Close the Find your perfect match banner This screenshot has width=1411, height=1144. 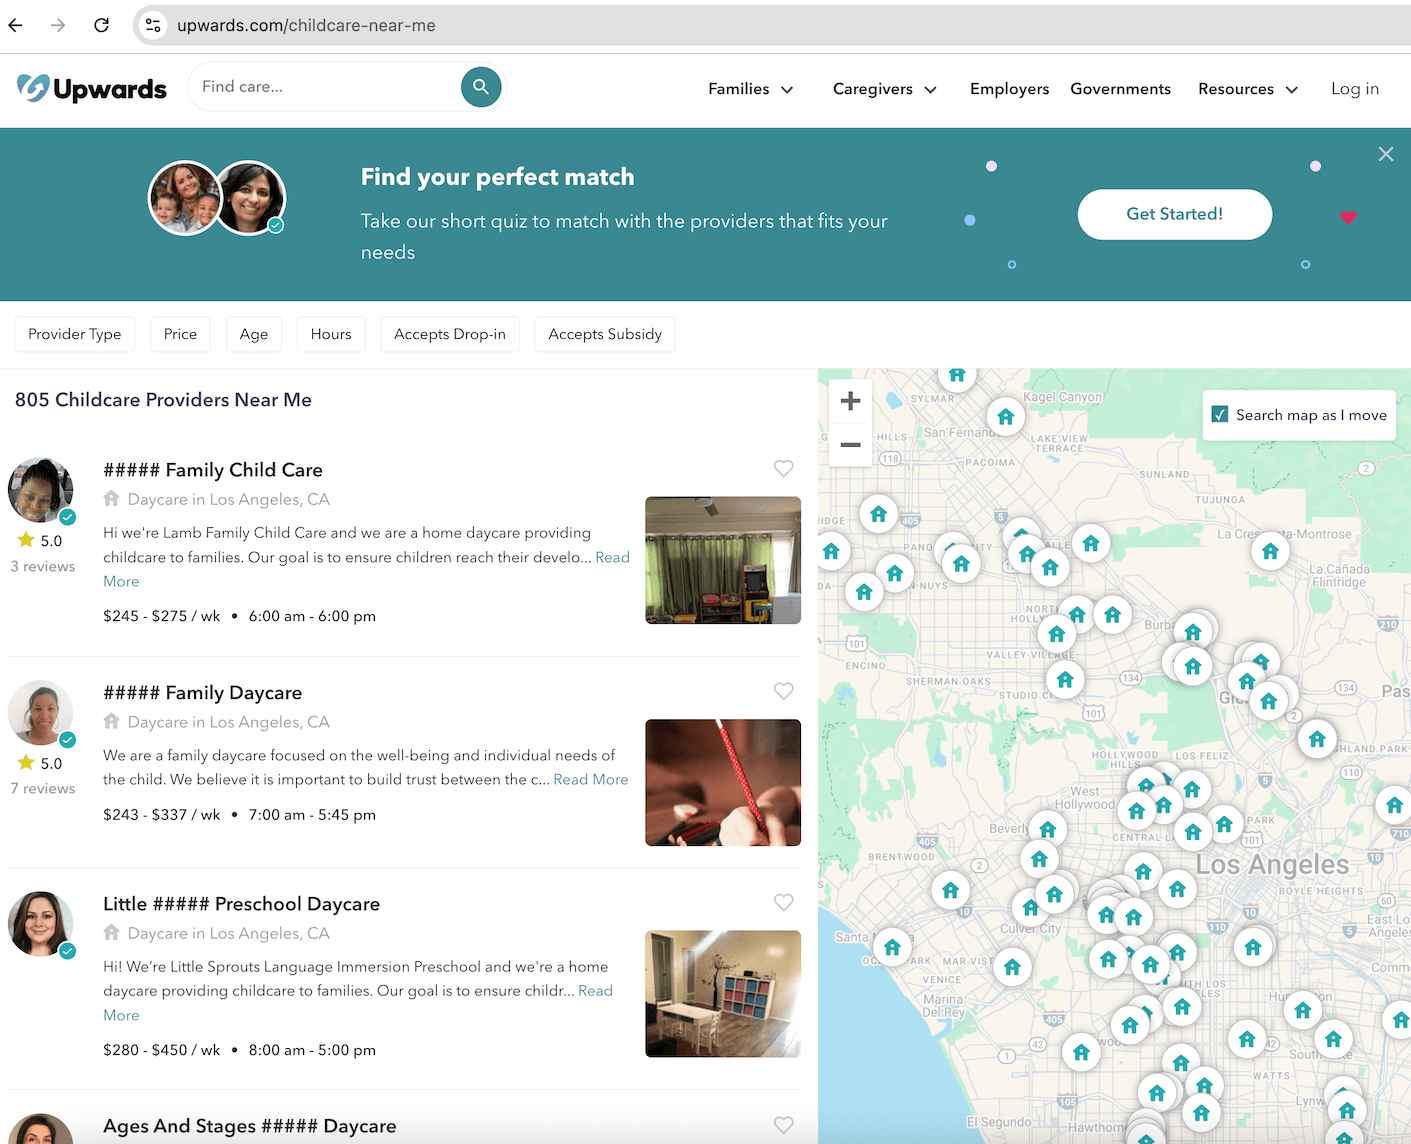(x=1385, y=154)
